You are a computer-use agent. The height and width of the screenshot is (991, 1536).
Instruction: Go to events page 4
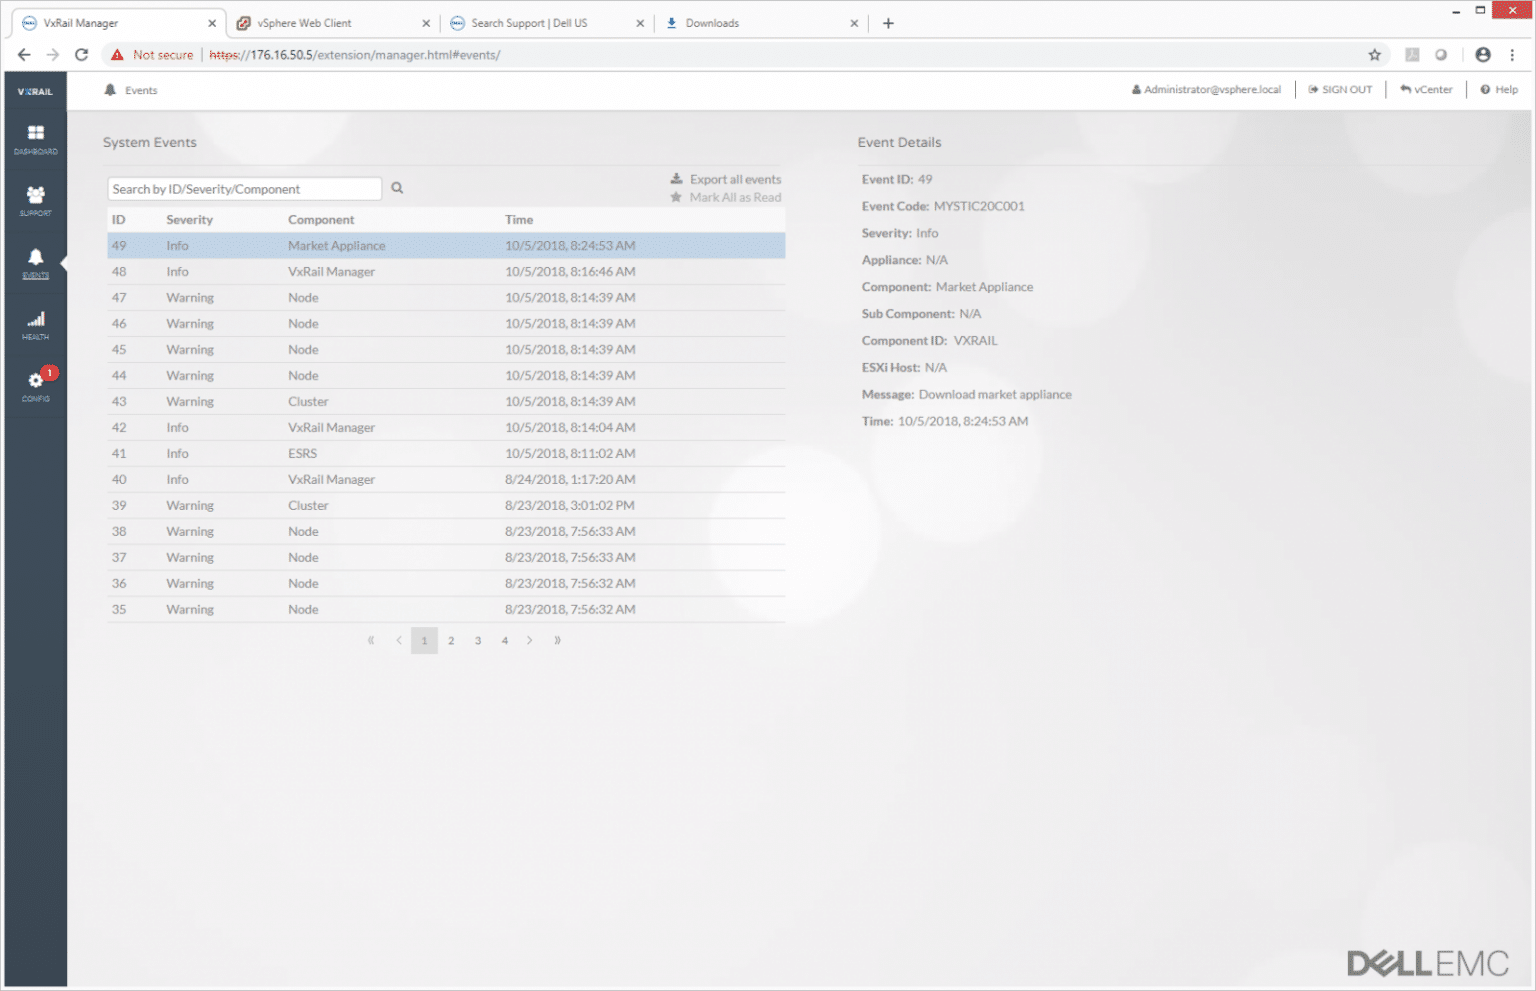click(505, 640)
